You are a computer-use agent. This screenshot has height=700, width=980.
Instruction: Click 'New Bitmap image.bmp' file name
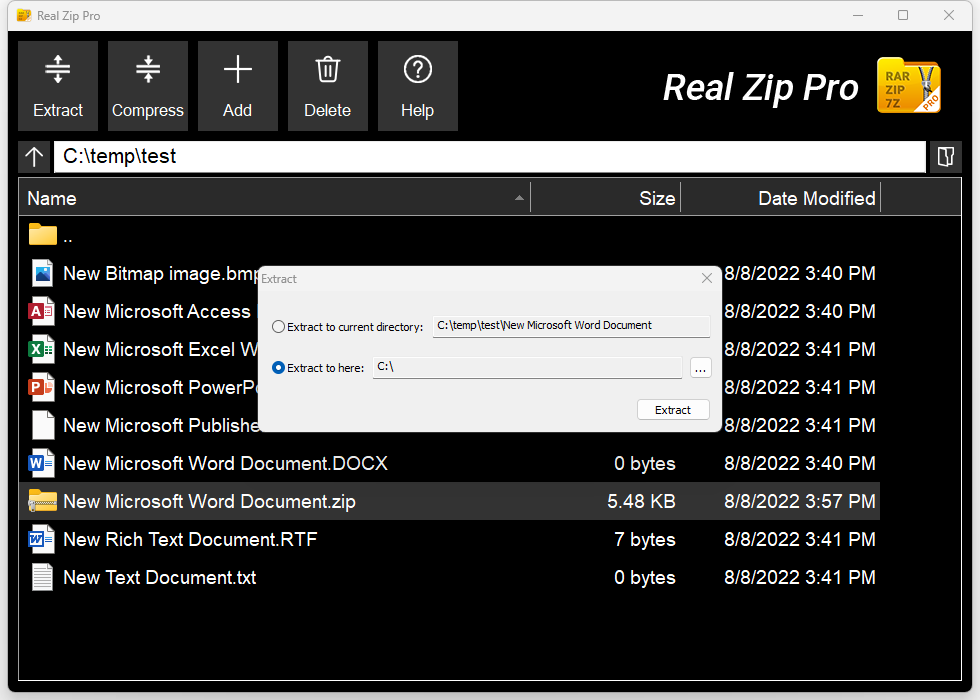pos(161,273)
